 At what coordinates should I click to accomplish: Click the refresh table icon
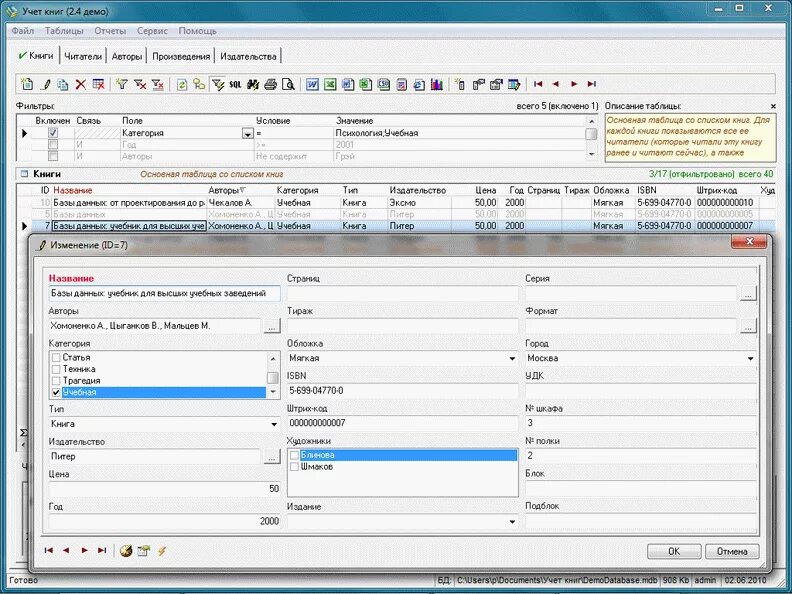tap(181, 84)
